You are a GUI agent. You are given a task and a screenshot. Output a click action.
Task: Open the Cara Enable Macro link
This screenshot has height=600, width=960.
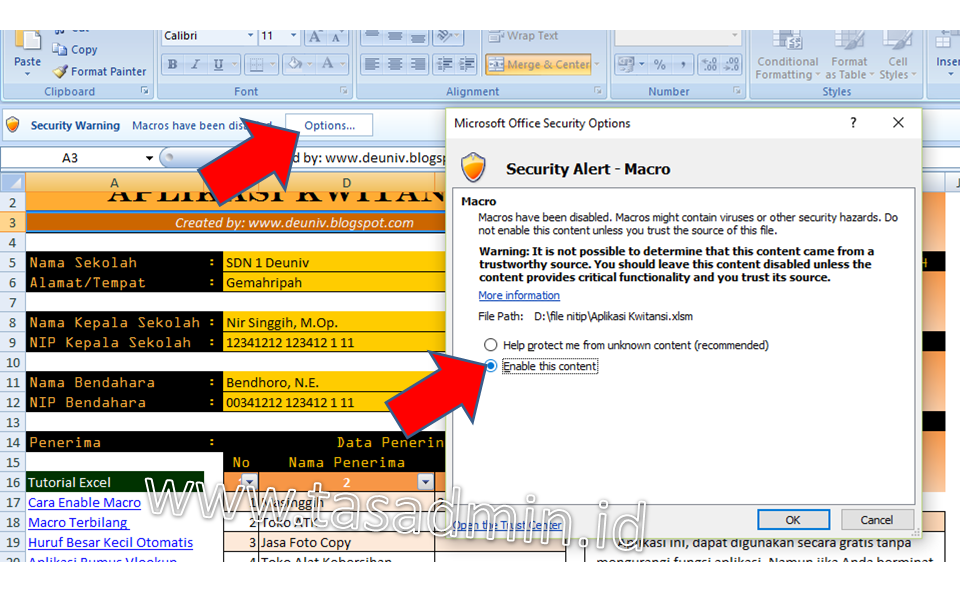coord(84,503)
